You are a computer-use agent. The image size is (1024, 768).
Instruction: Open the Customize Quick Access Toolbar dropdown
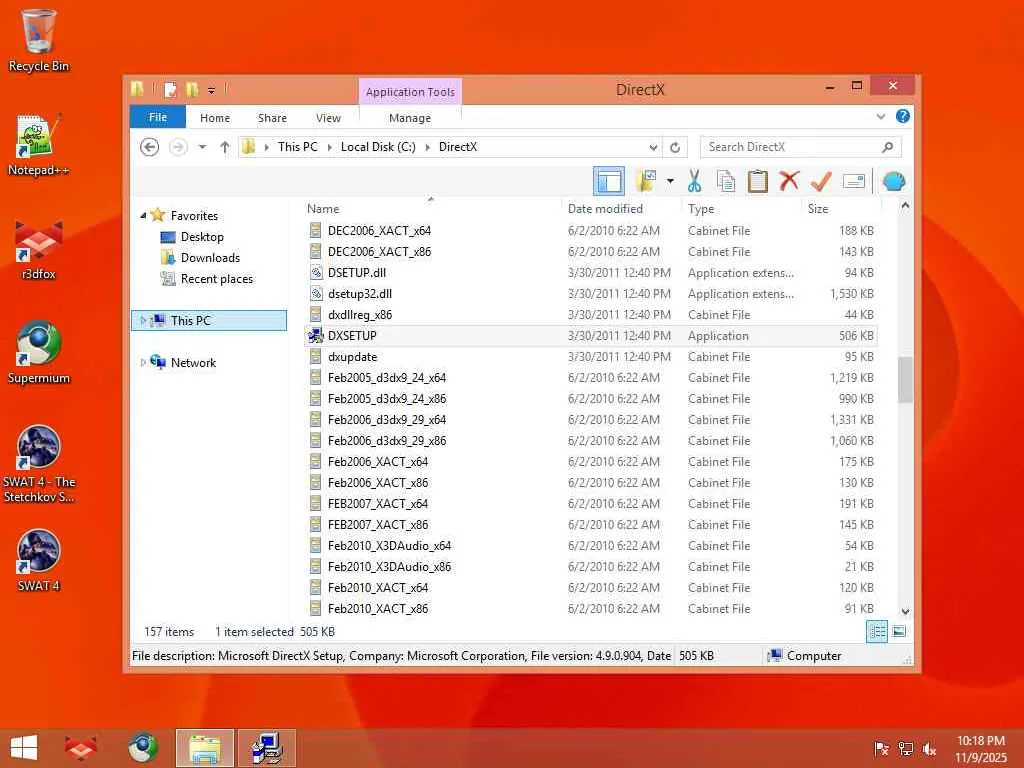pos(212,90)
